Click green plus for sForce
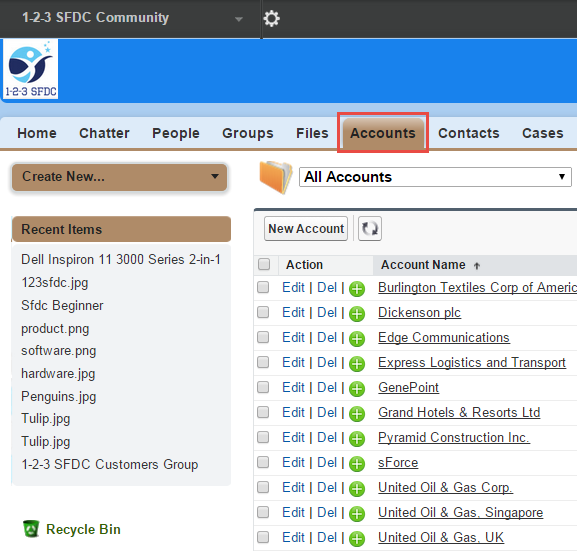 [x=357, y=464]
